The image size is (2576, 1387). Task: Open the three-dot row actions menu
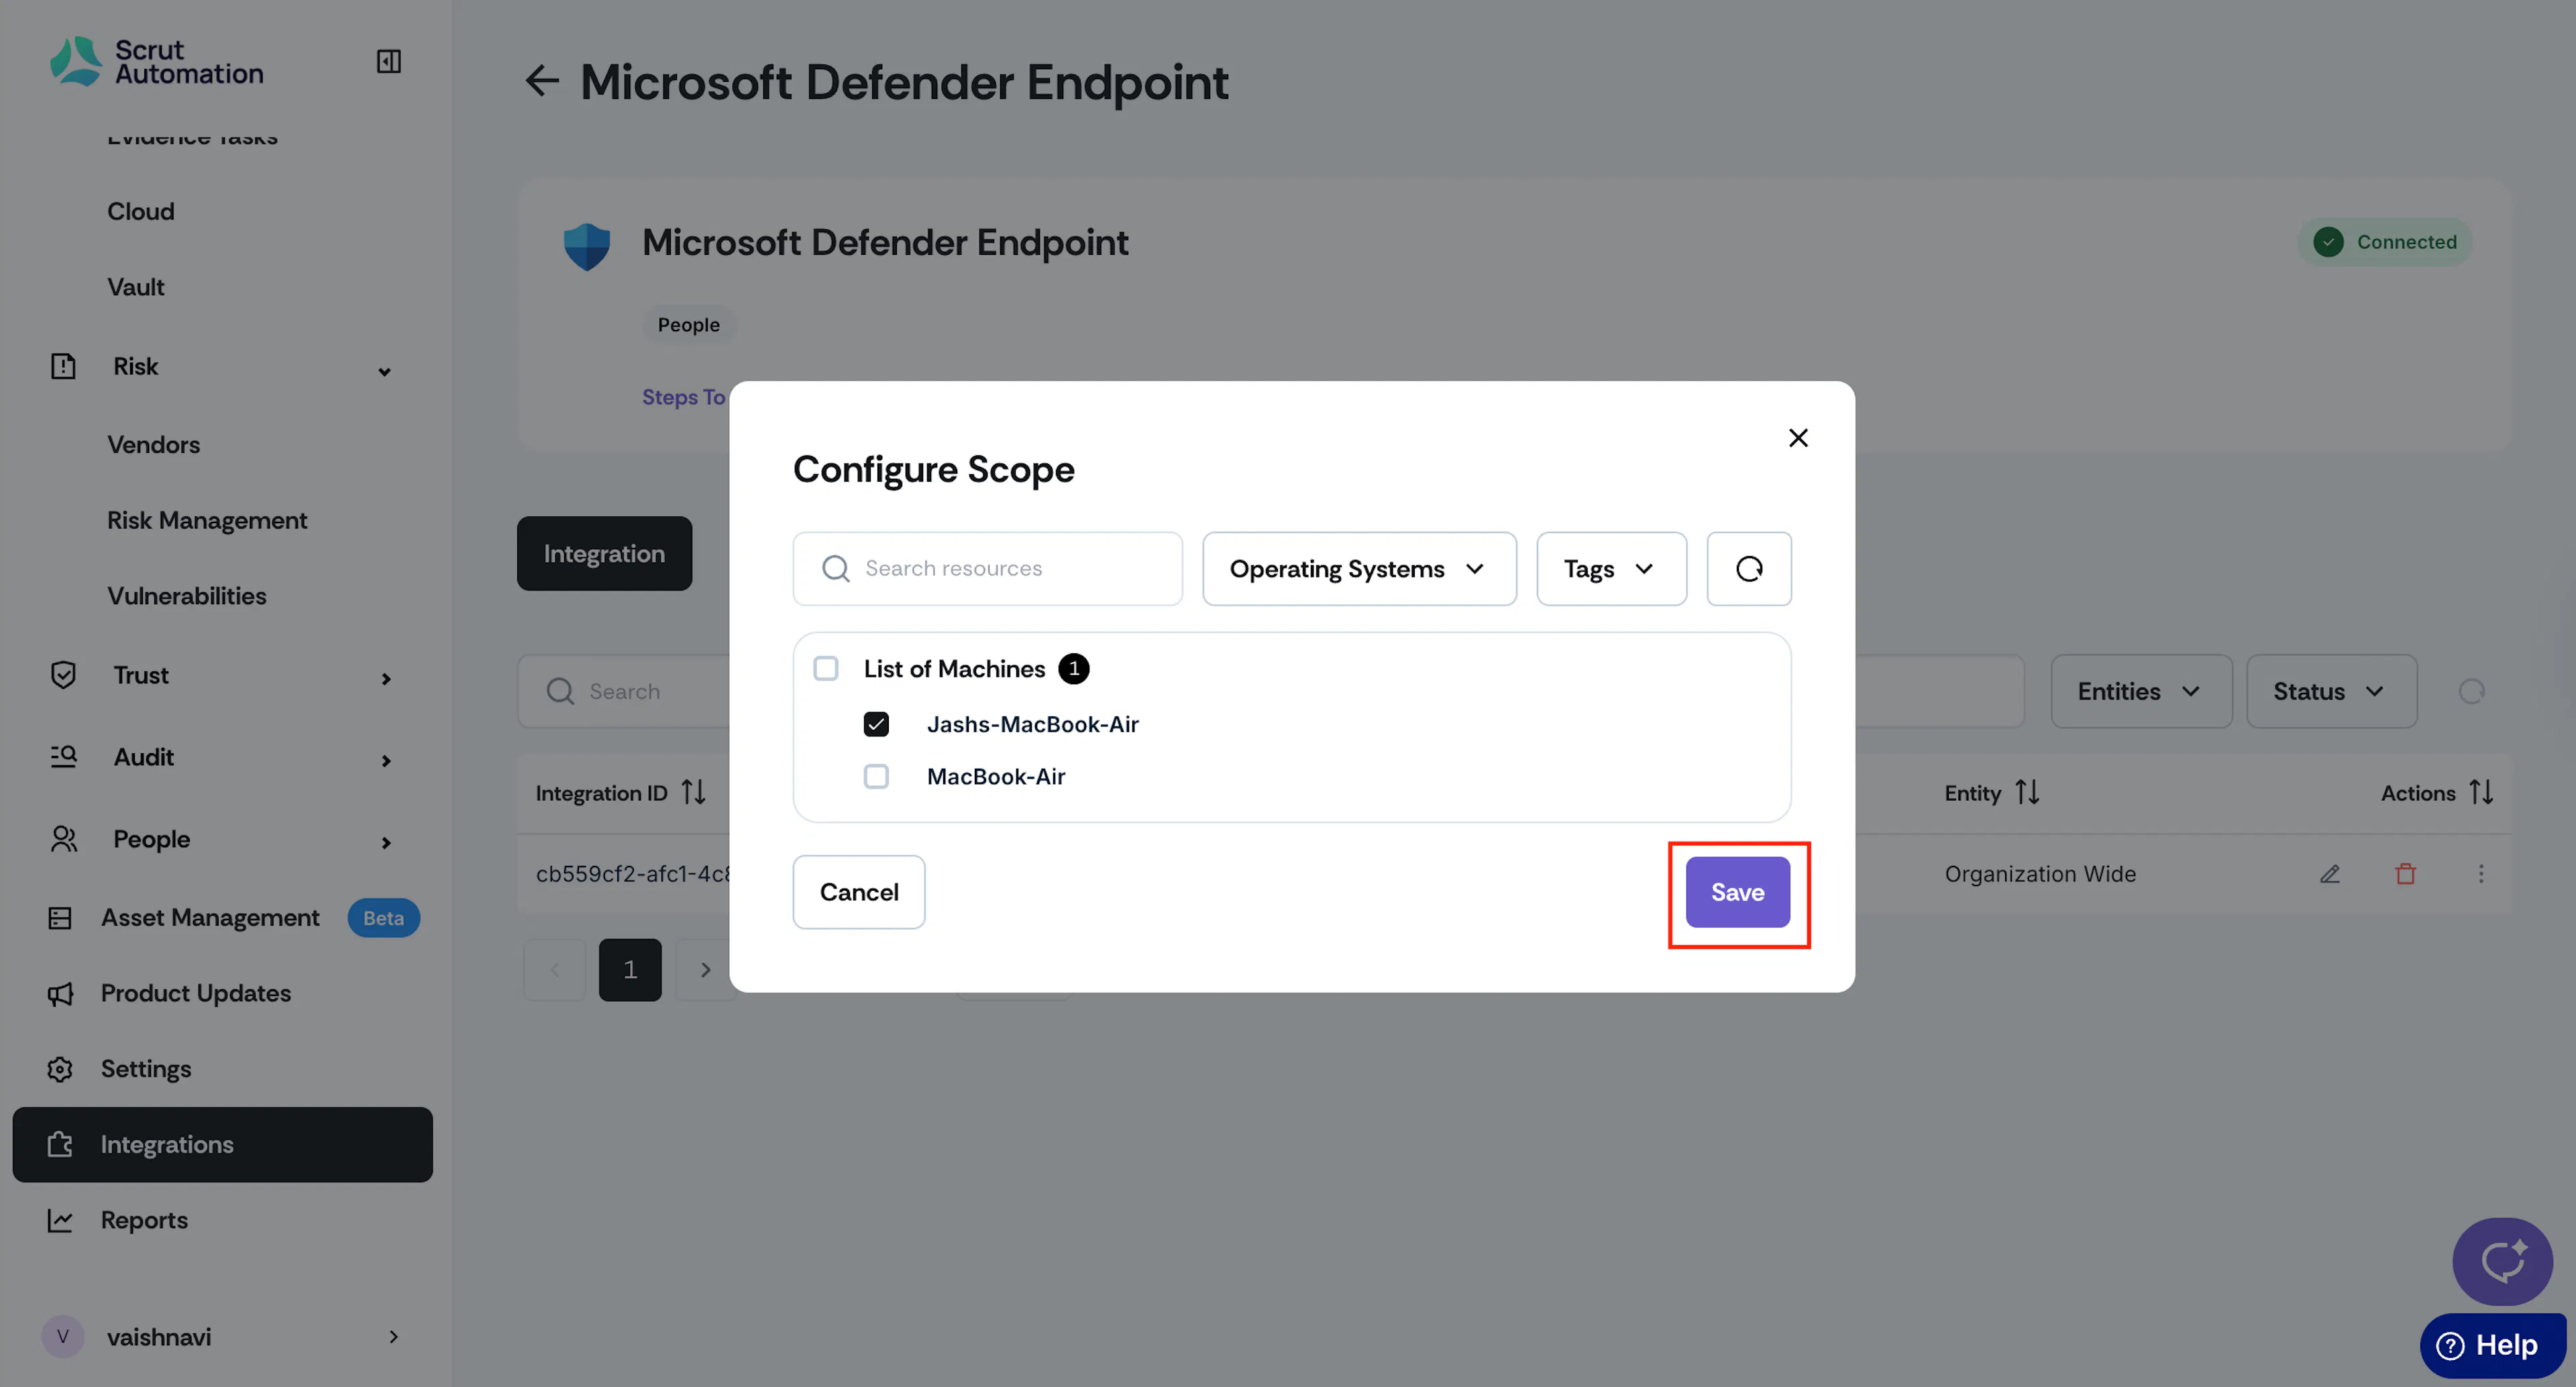tap(2480, 873)
